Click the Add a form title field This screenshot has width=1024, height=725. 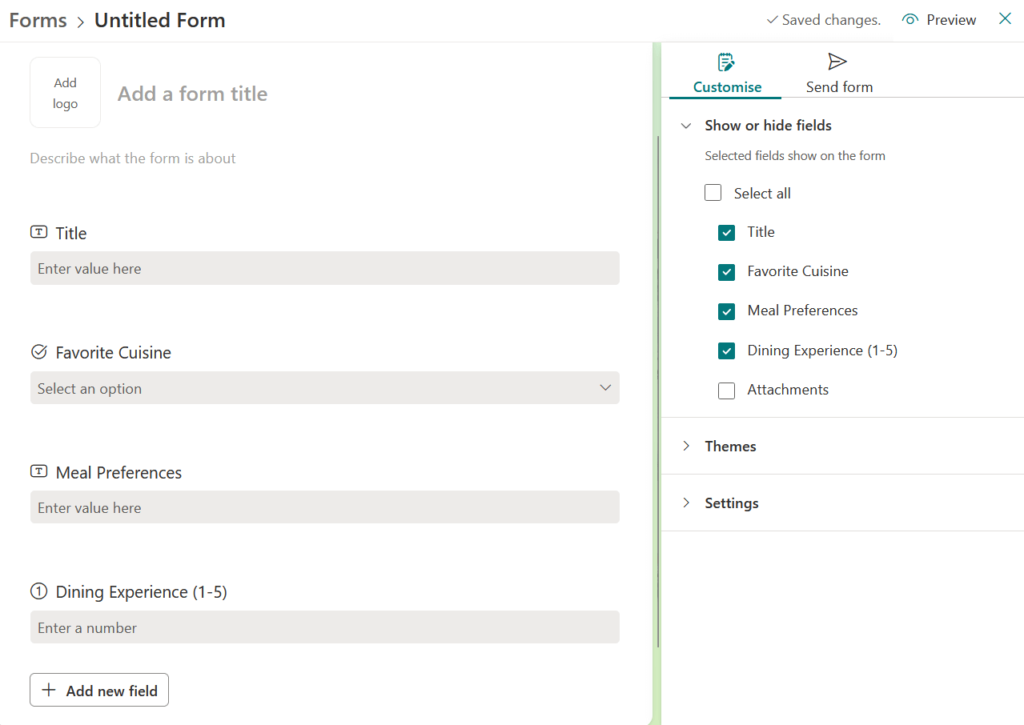click(x=193, y=93)
